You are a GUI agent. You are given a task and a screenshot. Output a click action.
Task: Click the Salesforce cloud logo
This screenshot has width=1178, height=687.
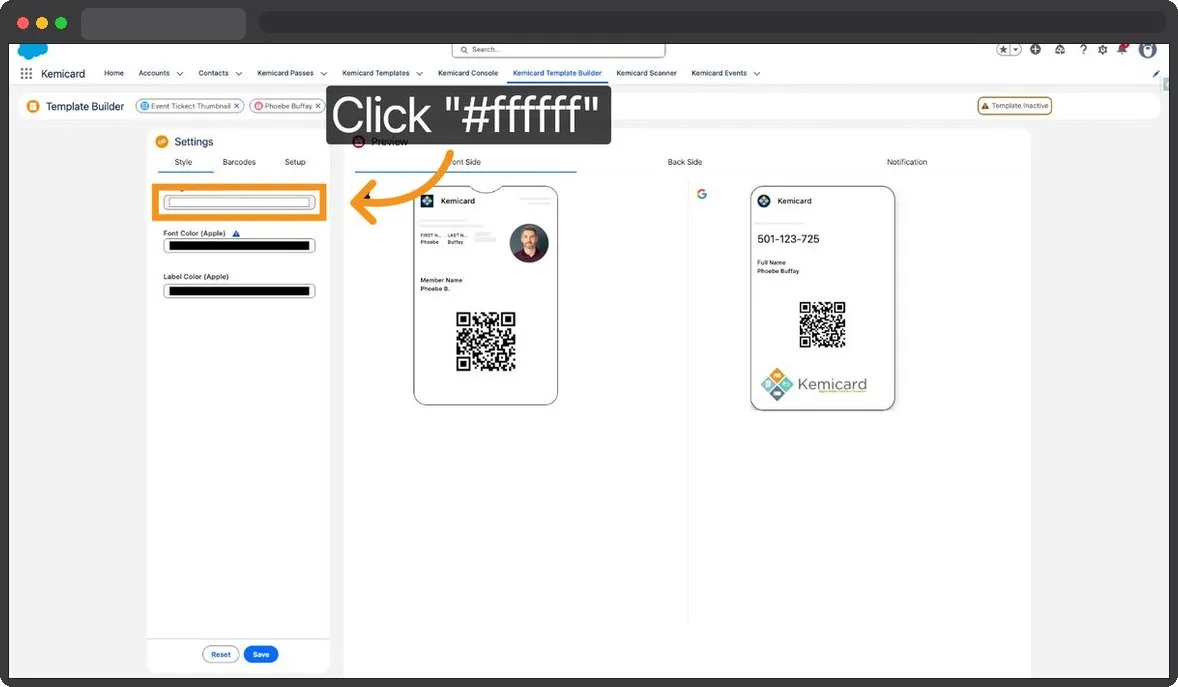[x=32, y=51]
